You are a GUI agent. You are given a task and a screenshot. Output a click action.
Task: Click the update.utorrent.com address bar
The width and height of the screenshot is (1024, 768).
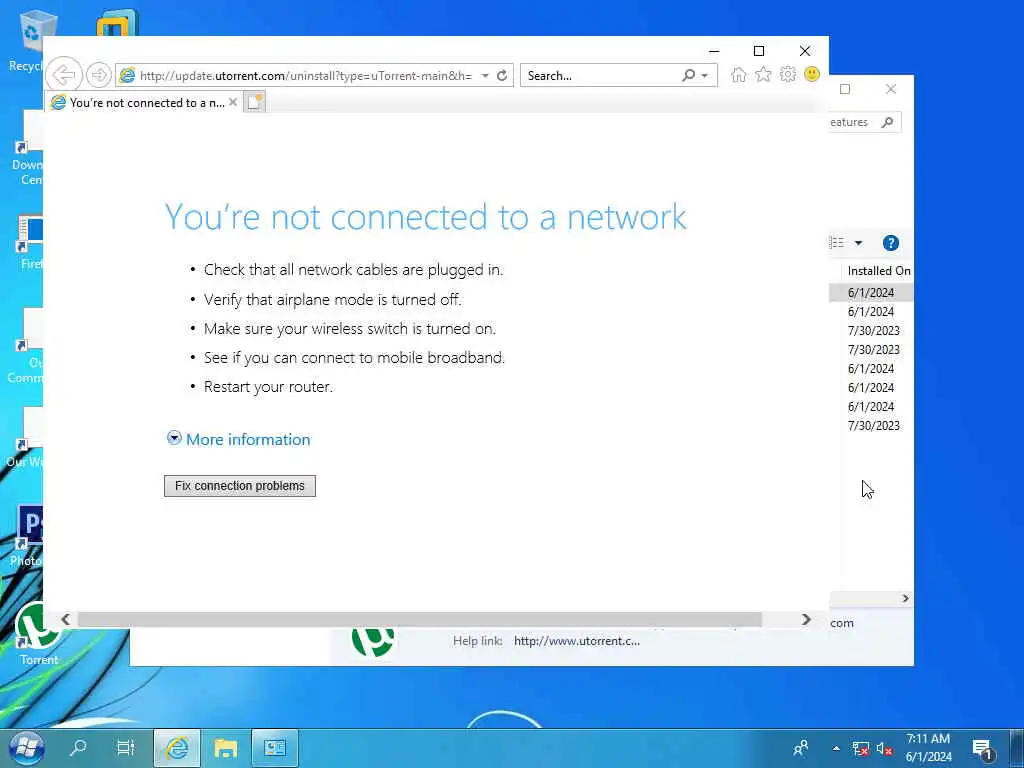click(x=304, y=76)
